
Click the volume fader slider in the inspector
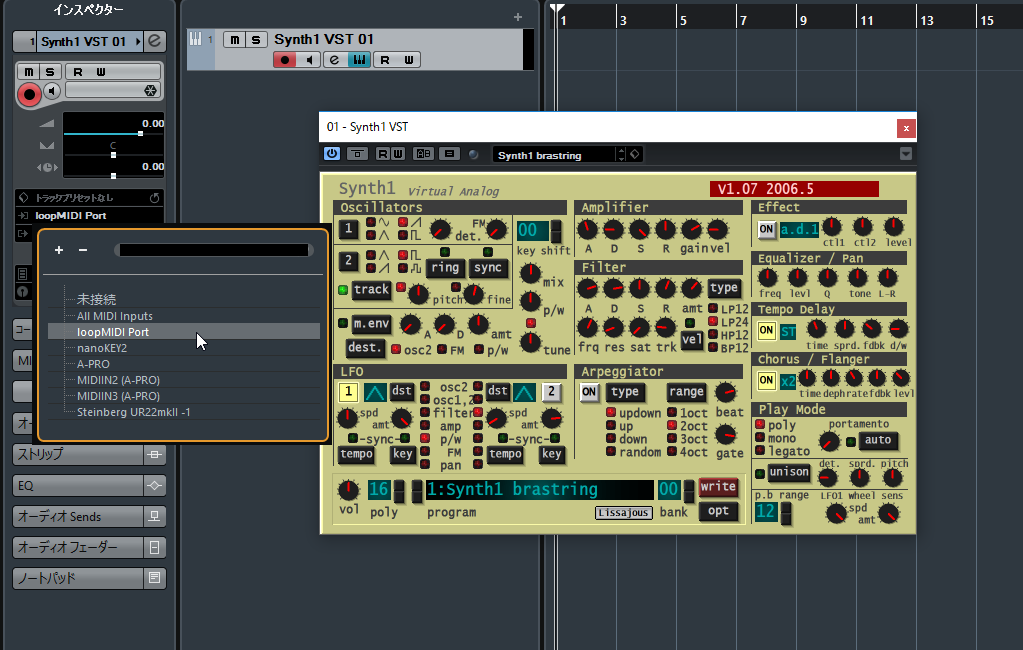tap(114, 133)
